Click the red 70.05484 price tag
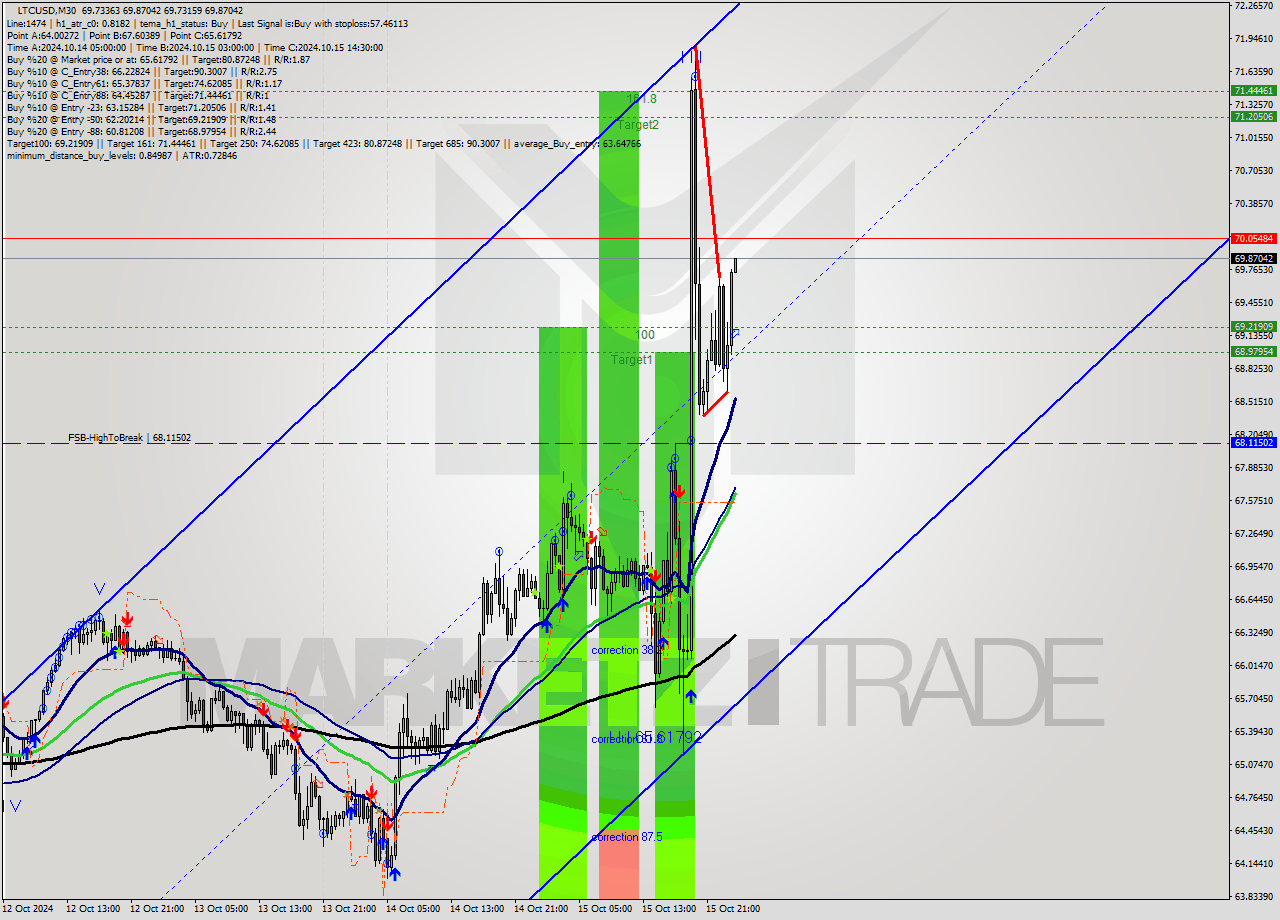This screenshot has height=920, width=1280. pyautogui.click(x=1254, y=239)
